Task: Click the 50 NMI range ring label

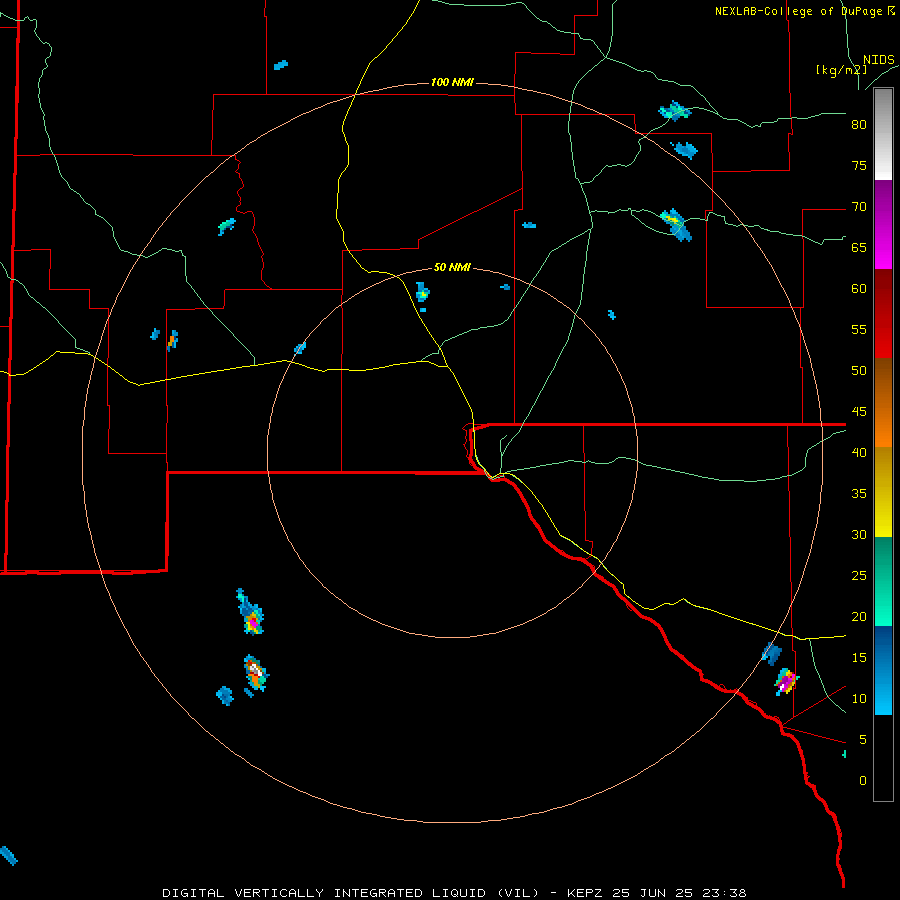Action: point(452,267)
